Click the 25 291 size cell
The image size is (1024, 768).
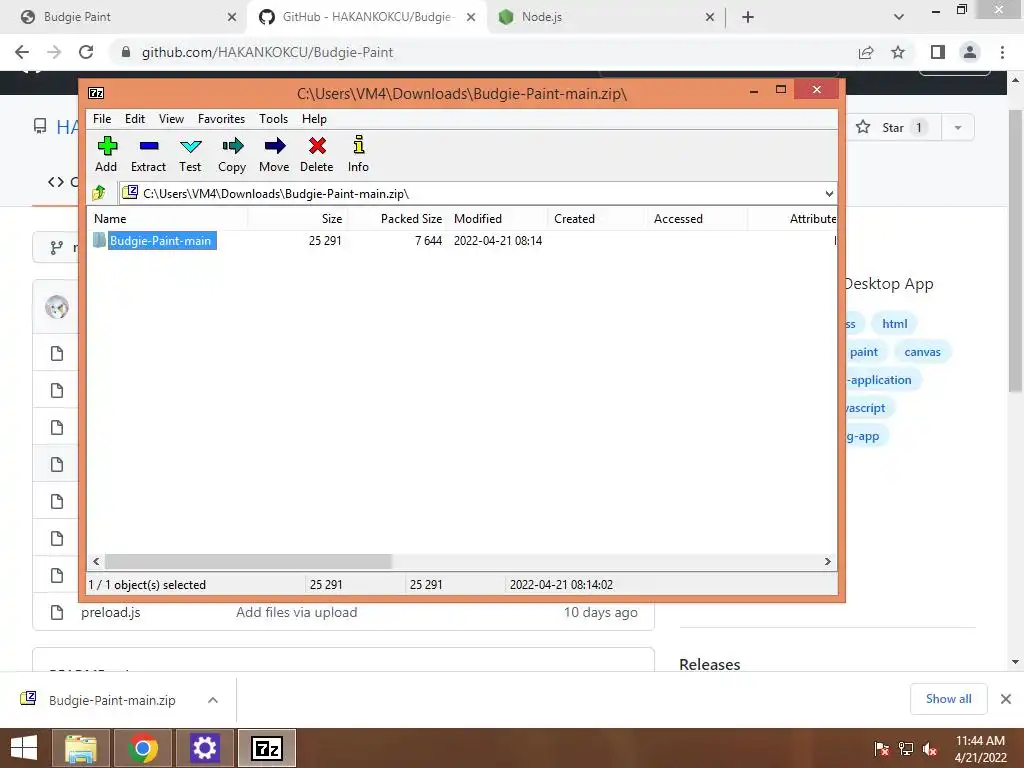point(325,240)
